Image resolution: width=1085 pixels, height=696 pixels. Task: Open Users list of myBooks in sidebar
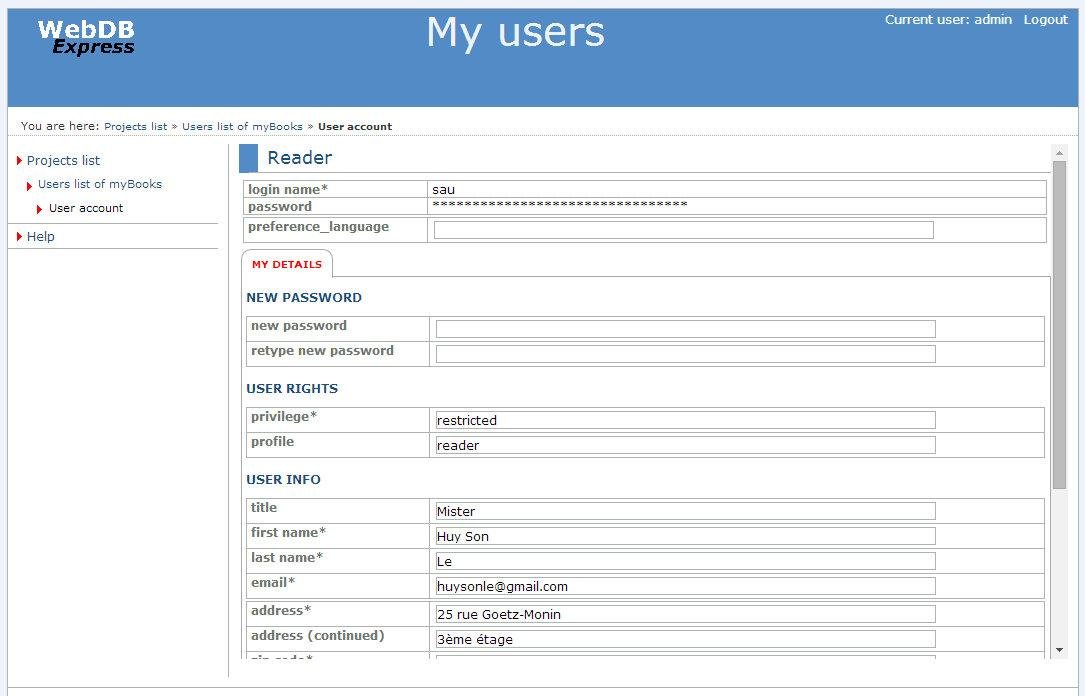100,185
